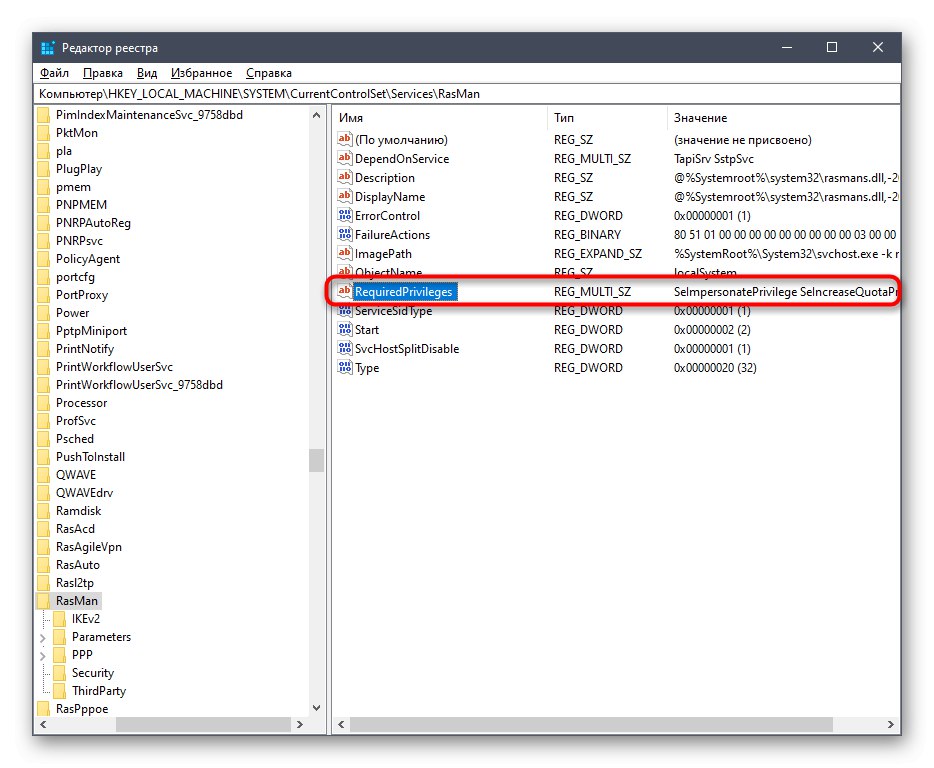This screenshot has height=768, width=934.
Task: Open the Файл menu
Action: tap(54, 73)
